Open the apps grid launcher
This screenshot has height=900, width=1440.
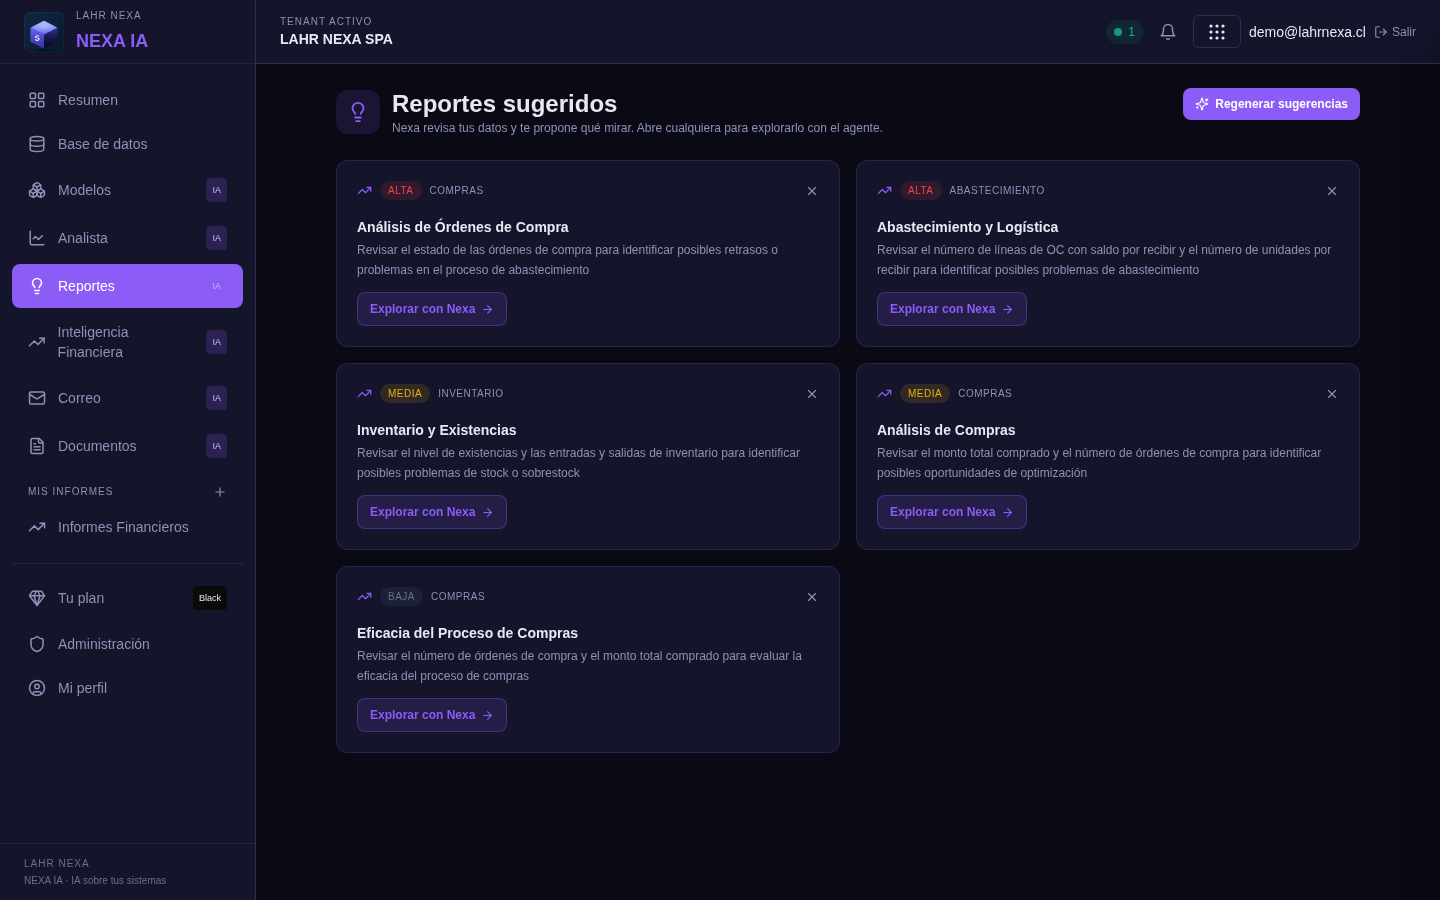(x=1217, y=32)
